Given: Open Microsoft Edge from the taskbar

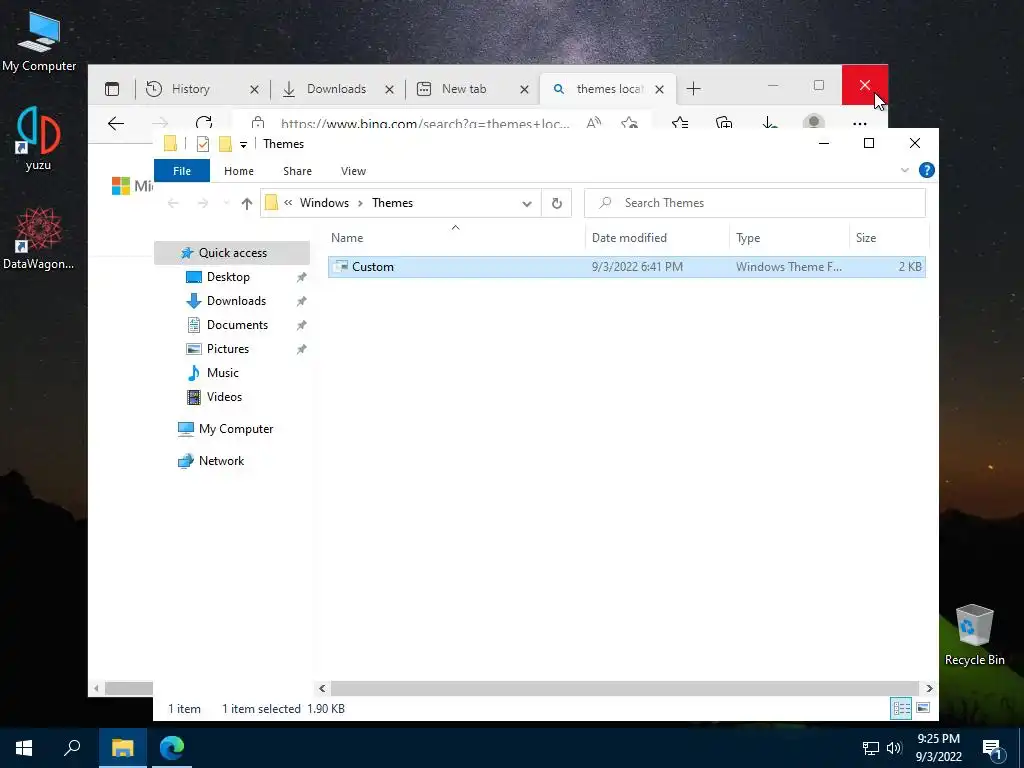Looking at the screenshot, I should point(172,748).
